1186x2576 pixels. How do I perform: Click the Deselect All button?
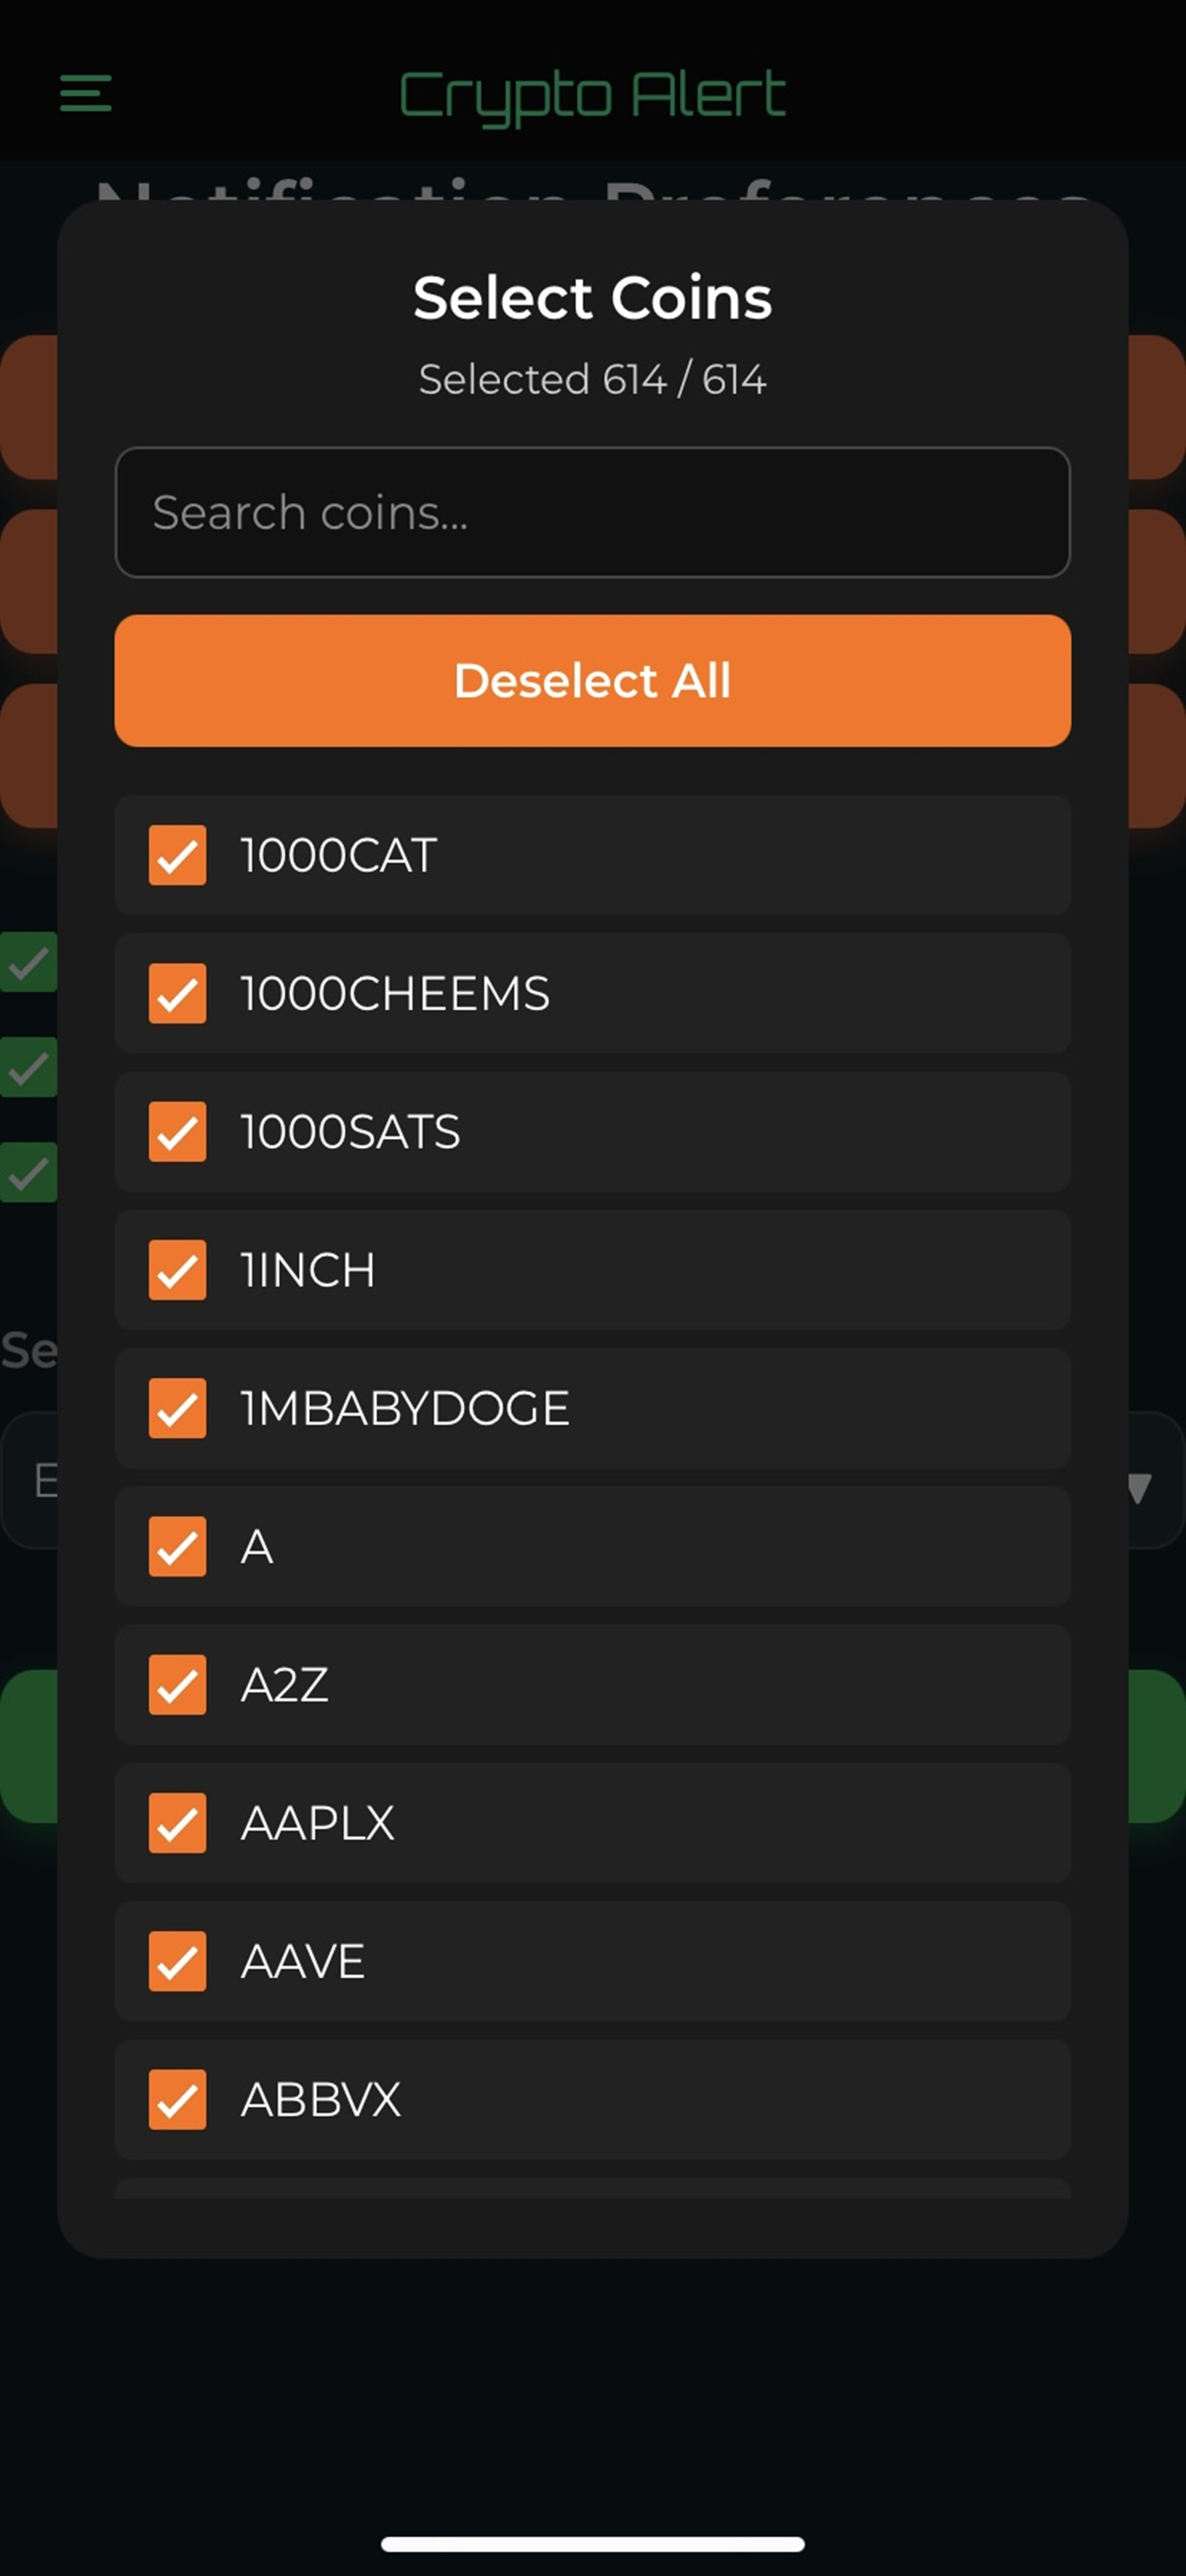coord(592,679)
